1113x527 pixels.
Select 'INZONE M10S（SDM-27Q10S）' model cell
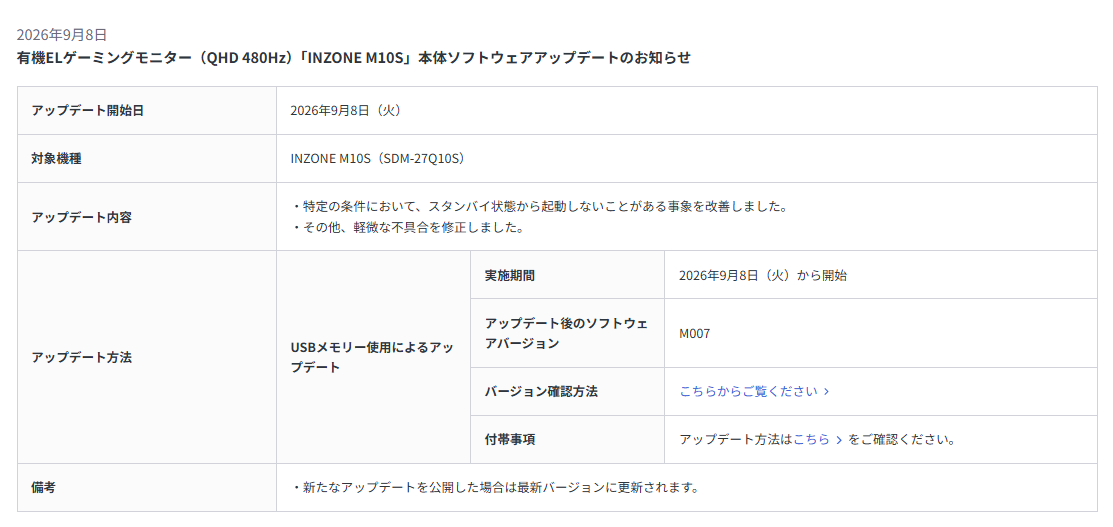tap(686, 158)
